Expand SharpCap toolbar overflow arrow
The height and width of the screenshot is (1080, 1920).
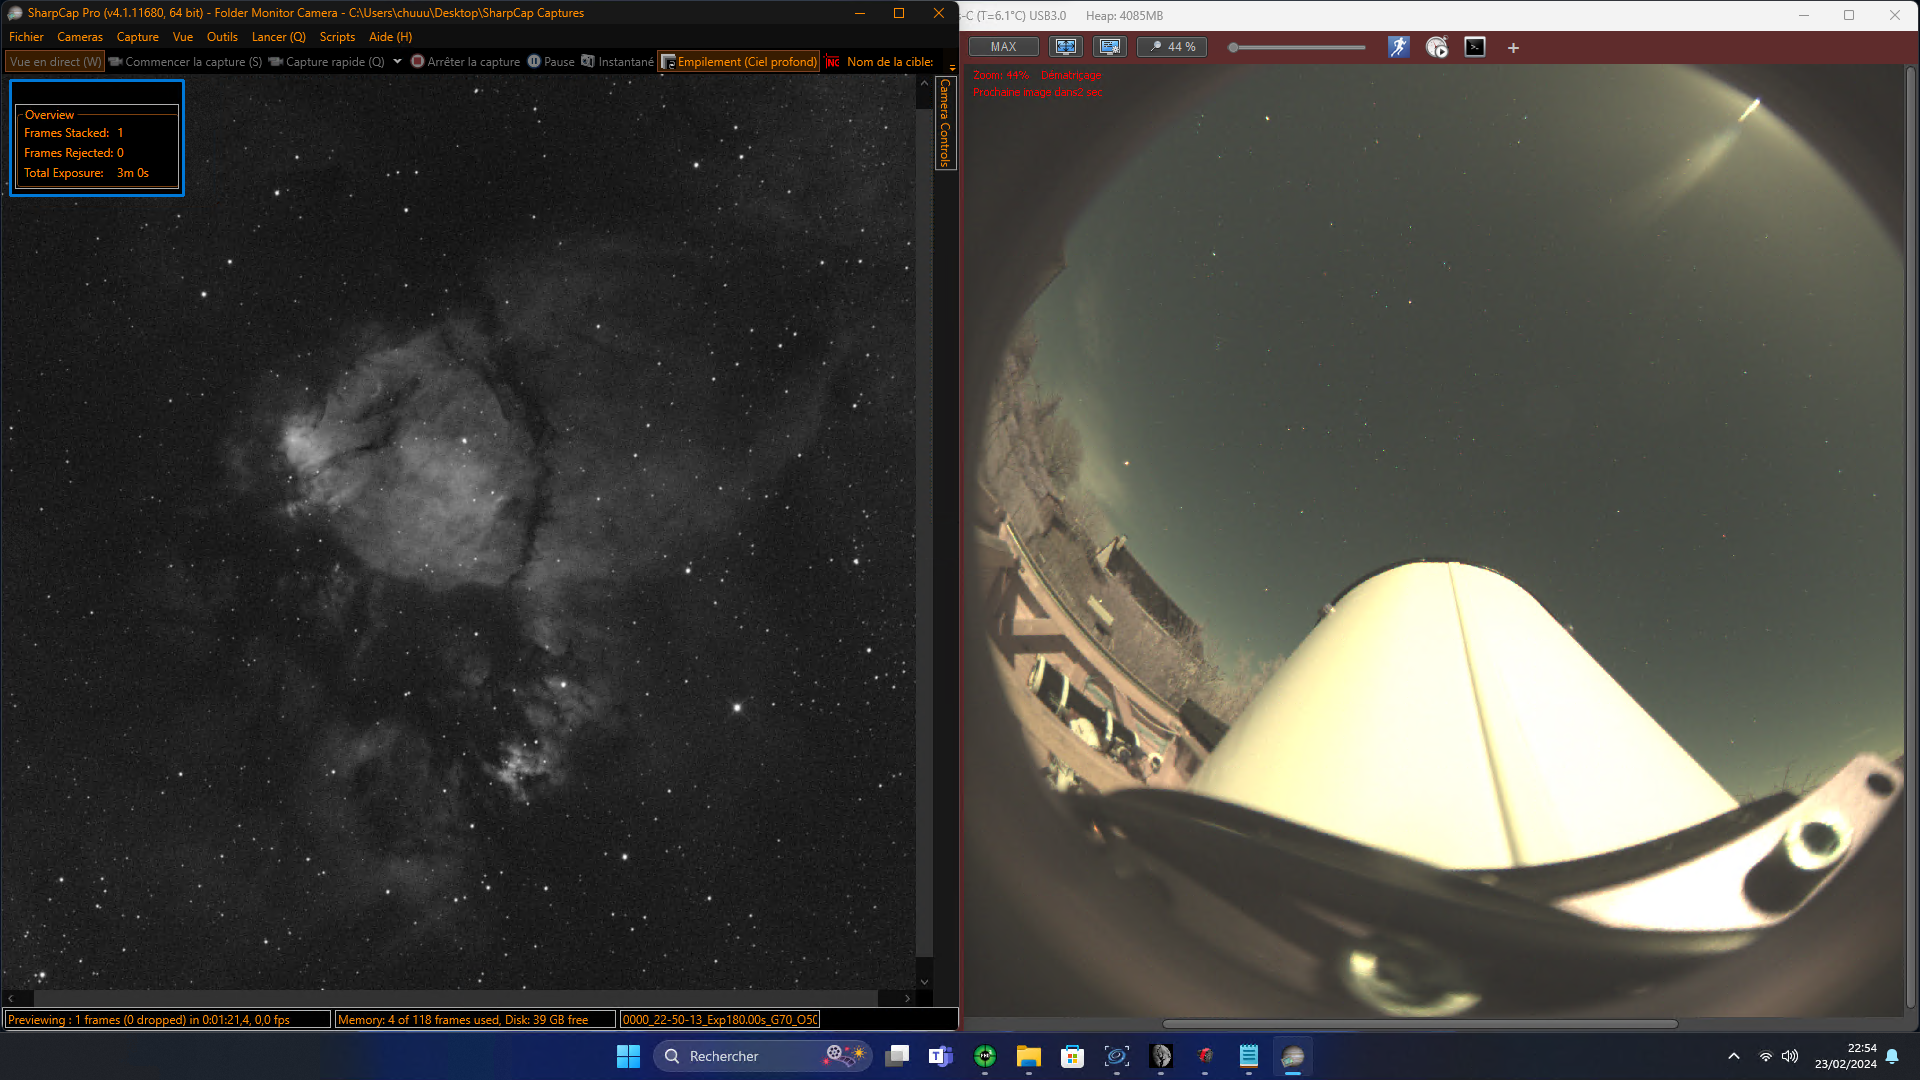(952, 68)
